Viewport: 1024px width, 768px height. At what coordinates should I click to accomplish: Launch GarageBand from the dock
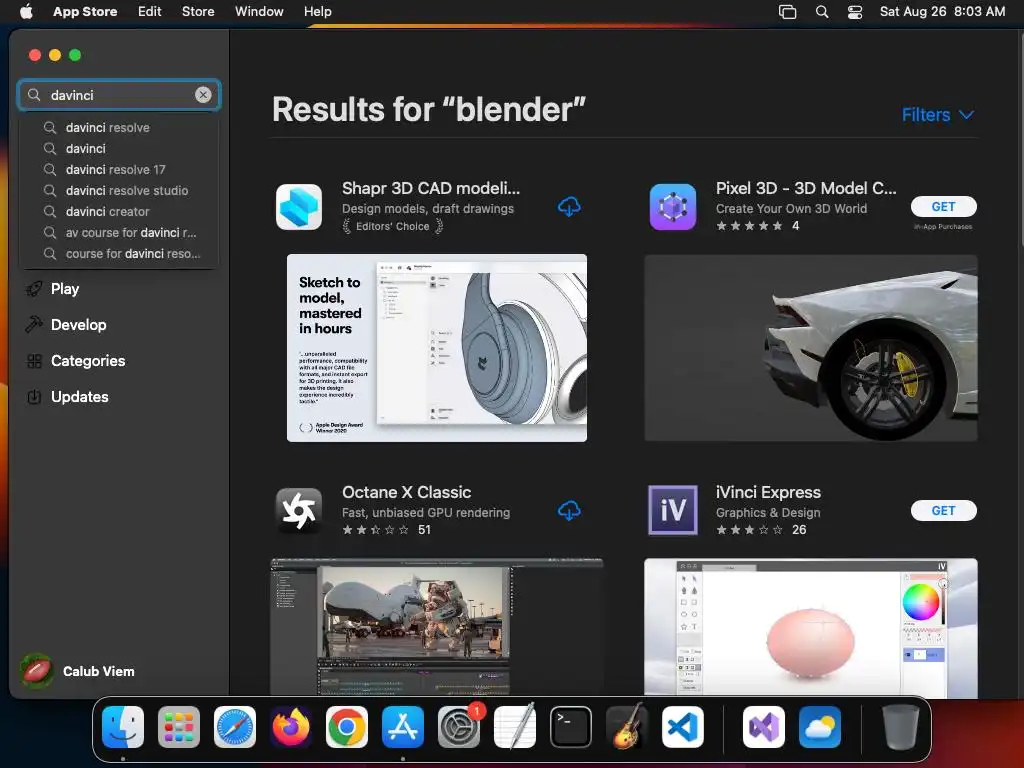[x=627, y=727]
